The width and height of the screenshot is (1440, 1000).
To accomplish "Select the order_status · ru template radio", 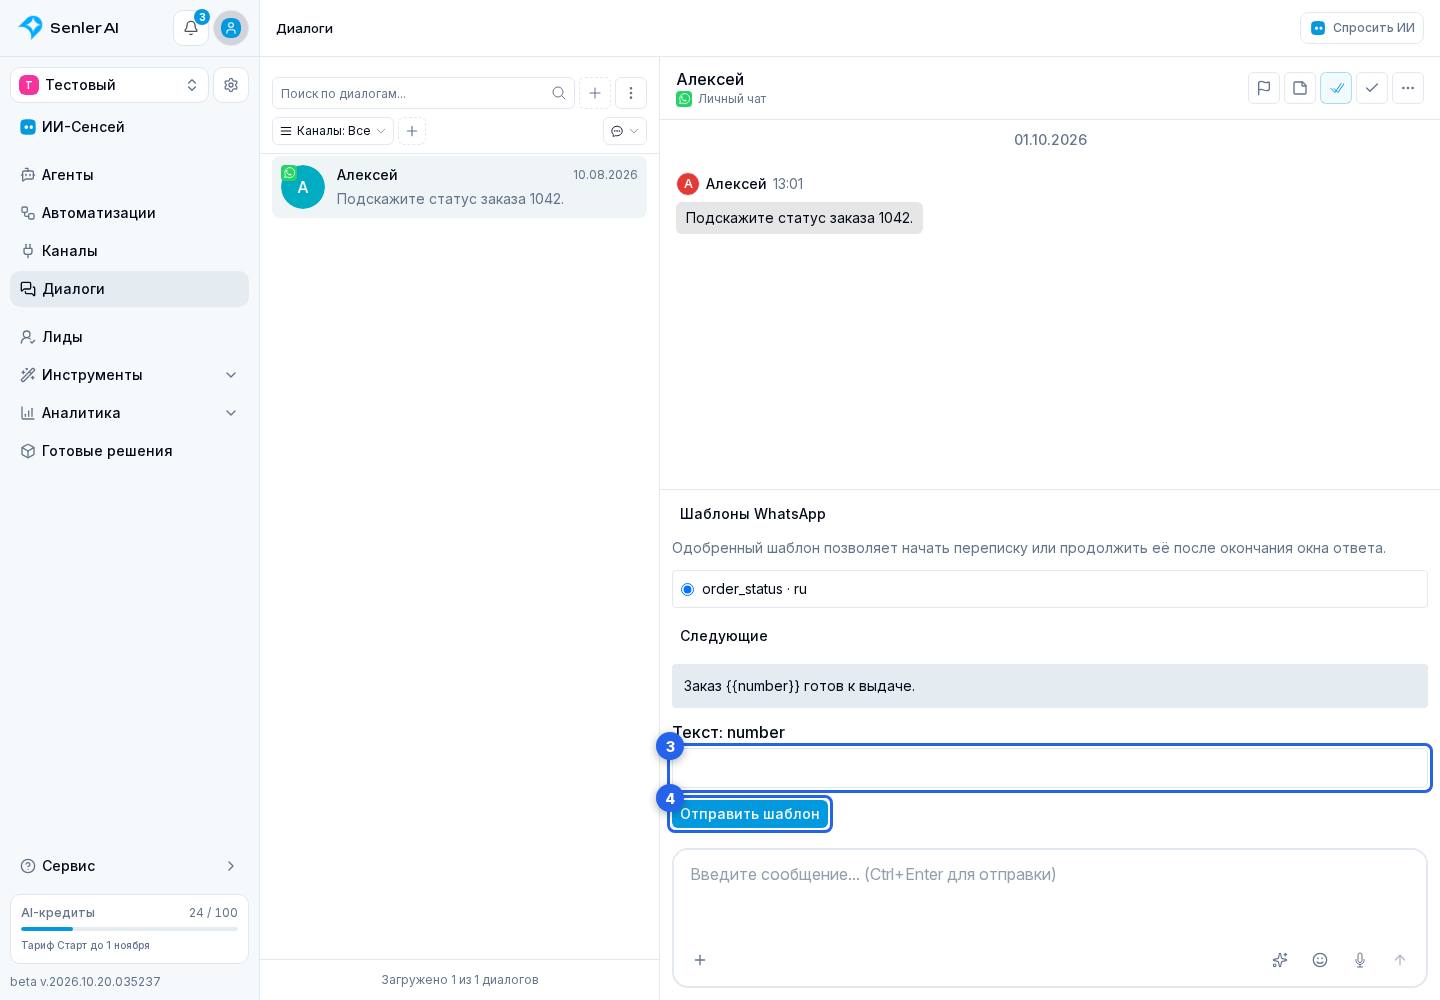I will pos(687,589).
